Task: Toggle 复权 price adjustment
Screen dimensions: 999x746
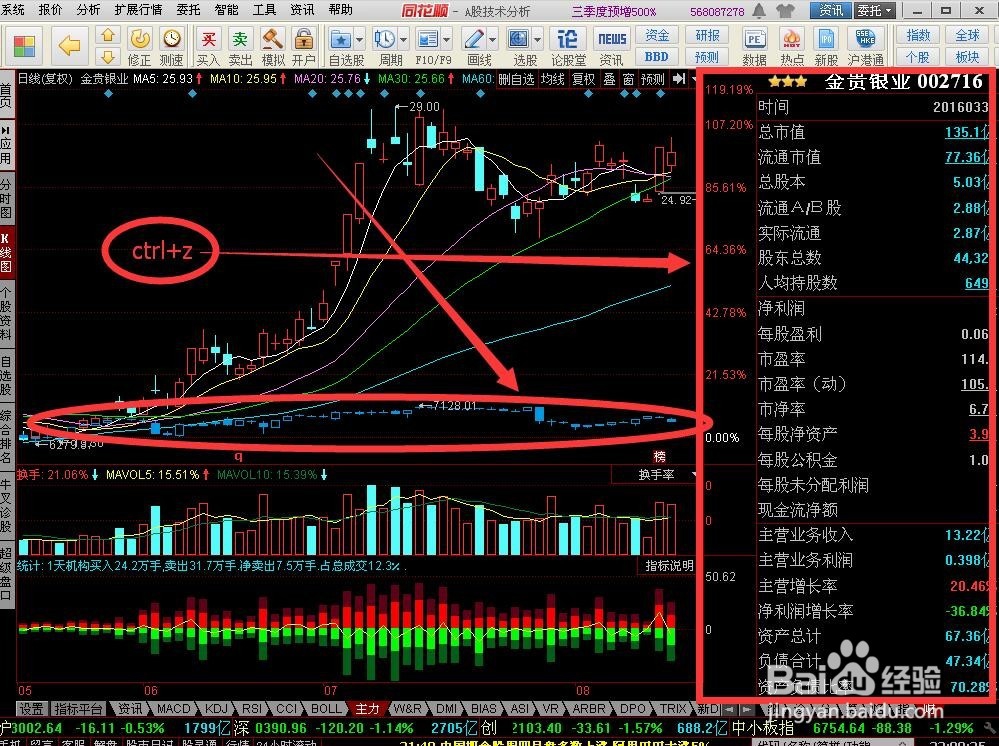Action: click(x=584, y=79)
